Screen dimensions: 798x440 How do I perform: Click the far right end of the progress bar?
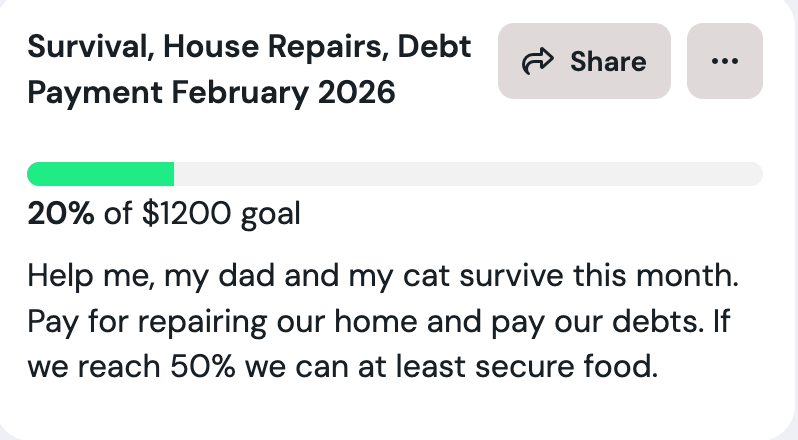coord(755,173)
